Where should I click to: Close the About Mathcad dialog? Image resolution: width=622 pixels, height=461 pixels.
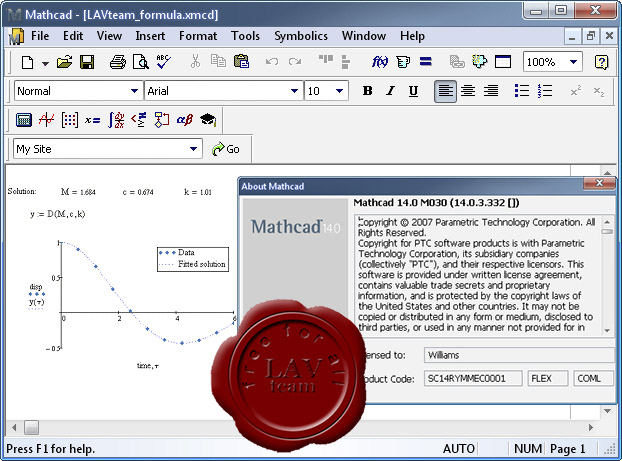599,183
